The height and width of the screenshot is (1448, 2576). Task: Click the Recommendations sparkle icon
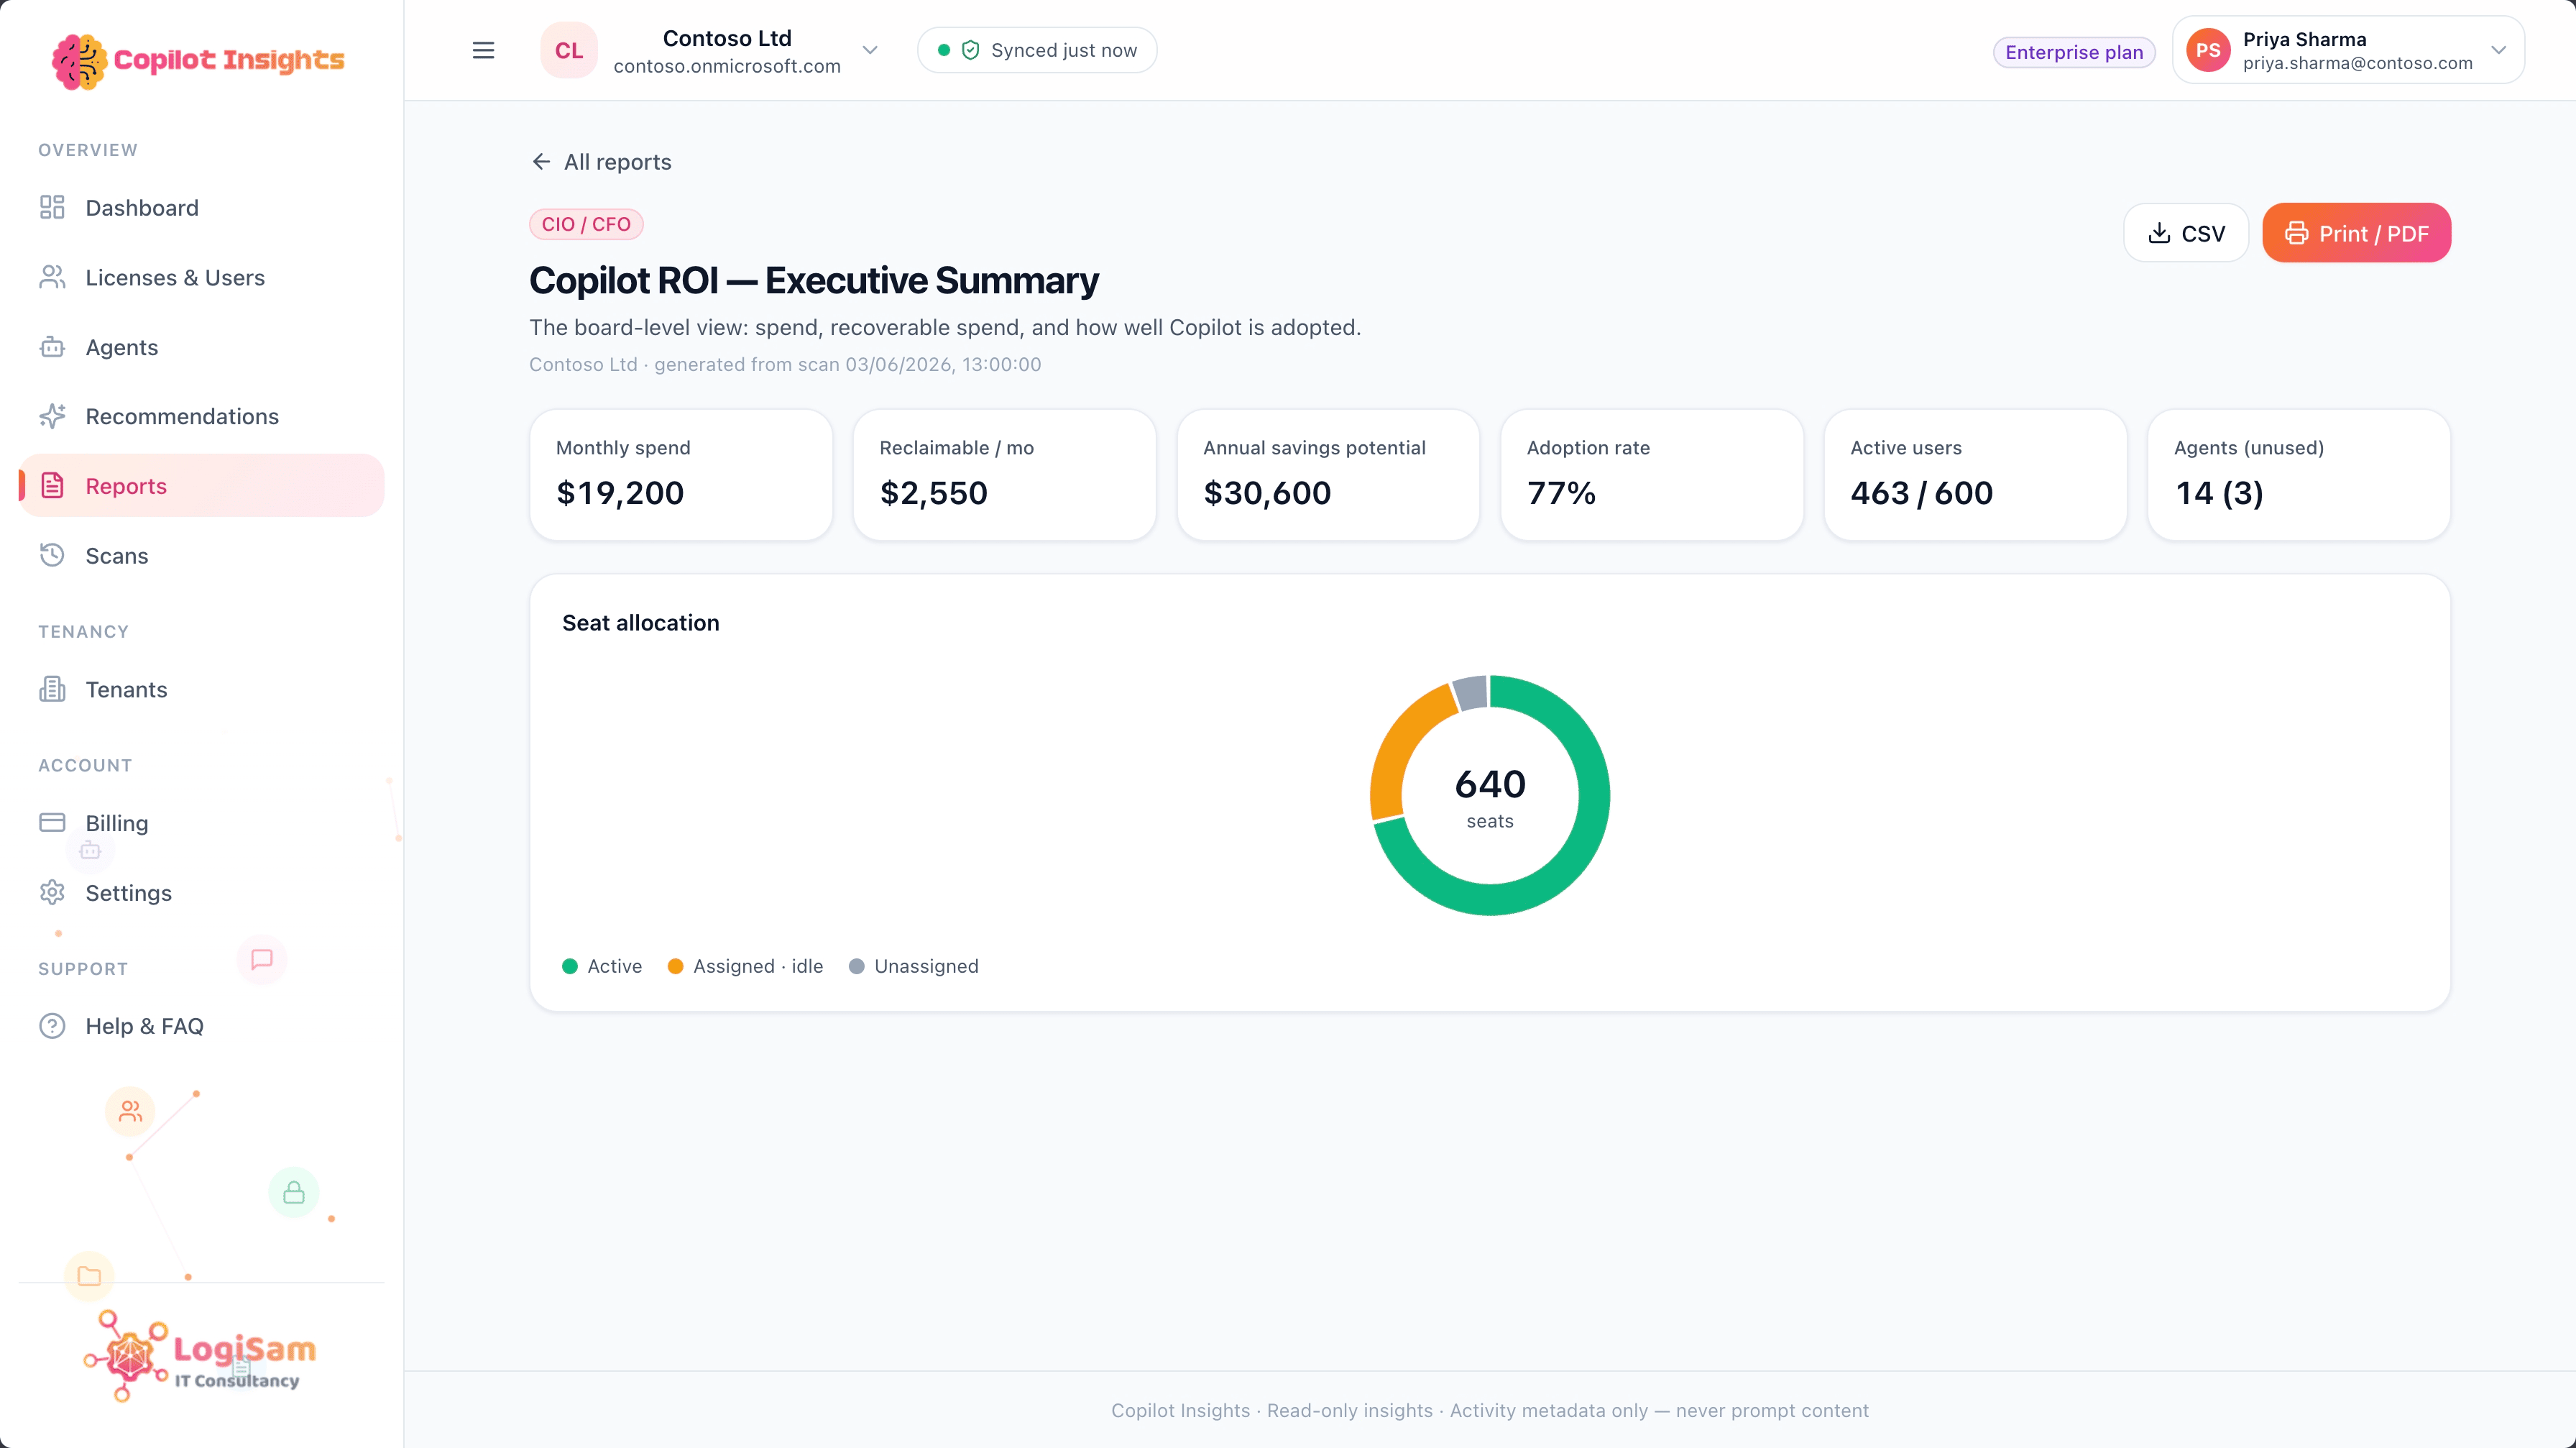tap(52, 416)
